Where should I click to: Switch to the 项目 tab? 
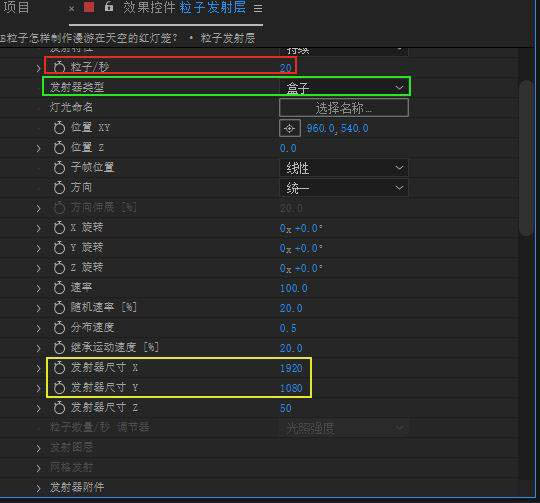pyautogui.click(x=16, y=7)
